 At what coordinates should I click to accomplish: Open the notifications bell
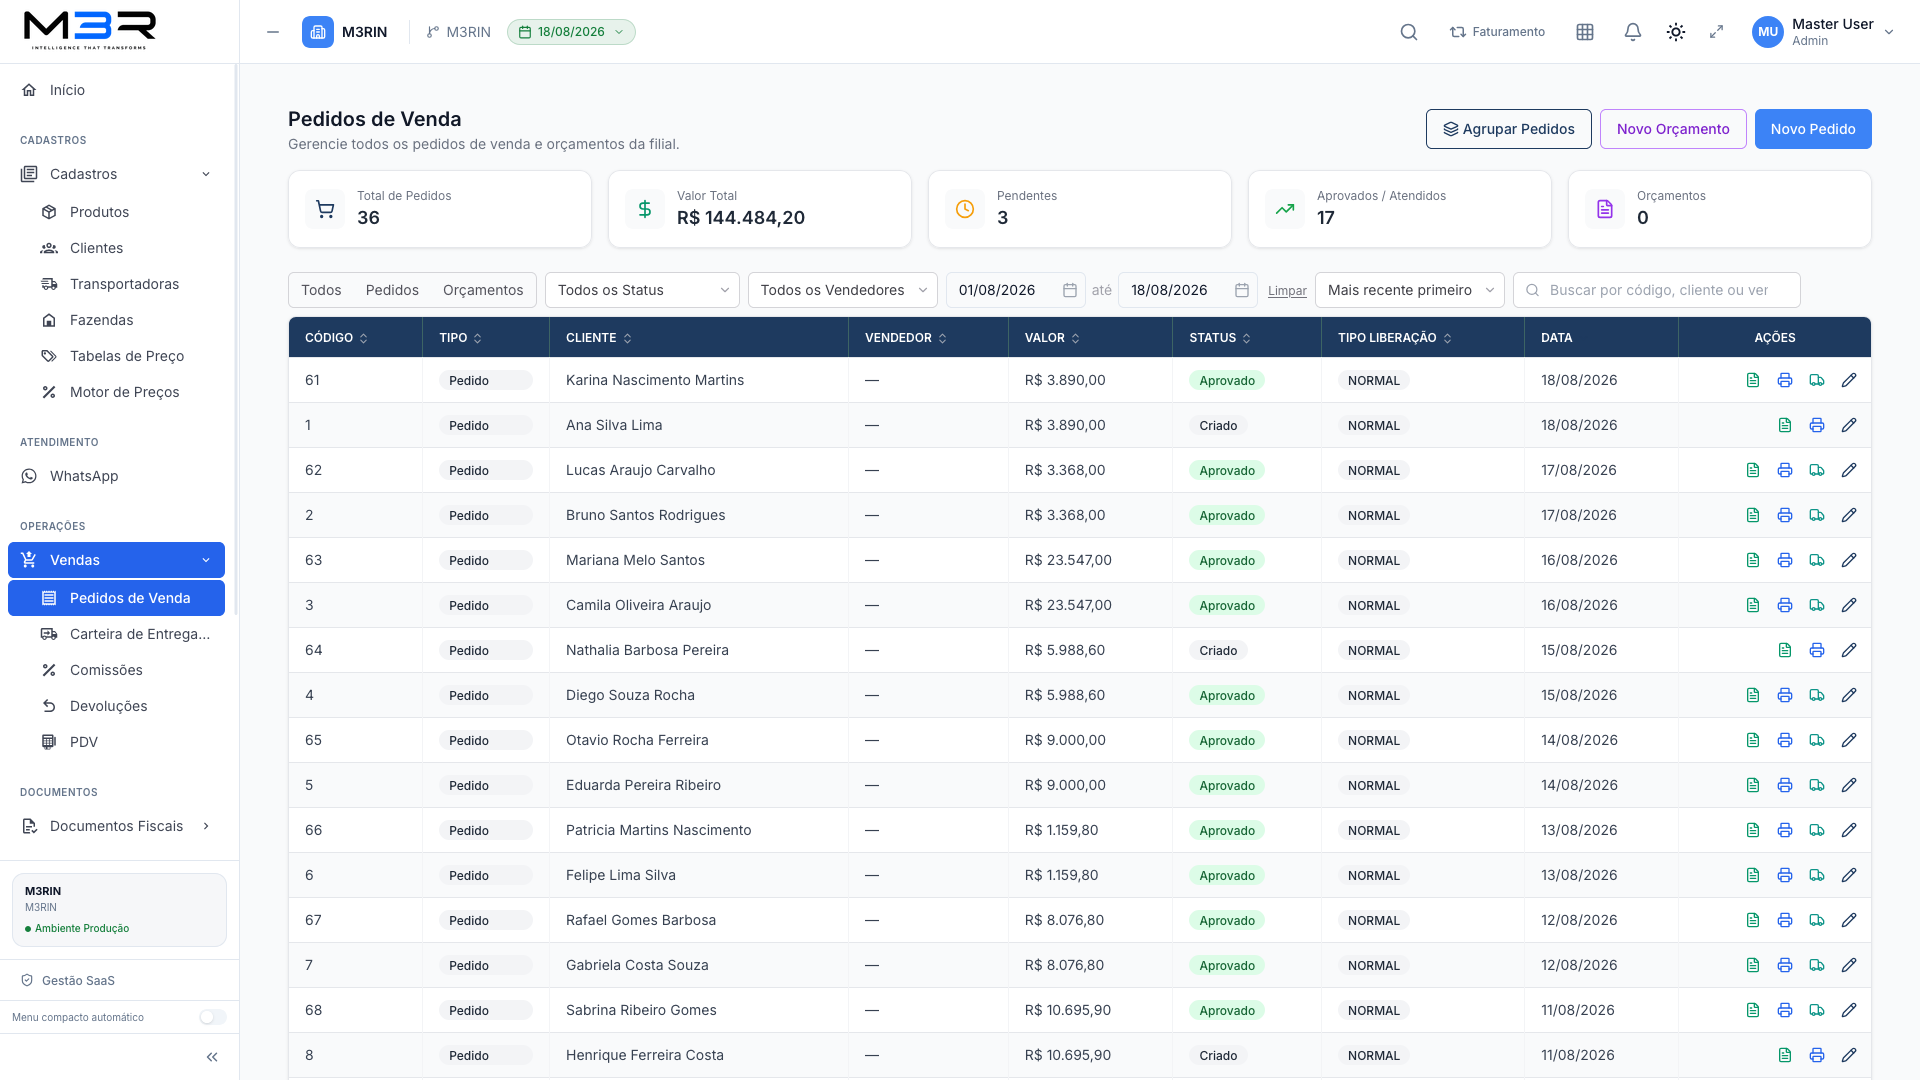pyautogui.click(x=1633, y=32)
